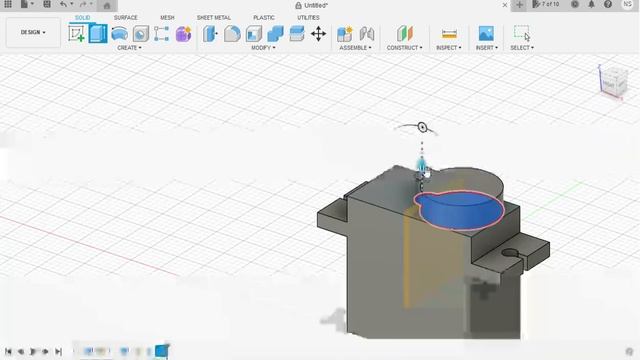Expand the SELECT menu
The width and height of the screenshot is (640, 360).
click(x=522, y=48)
